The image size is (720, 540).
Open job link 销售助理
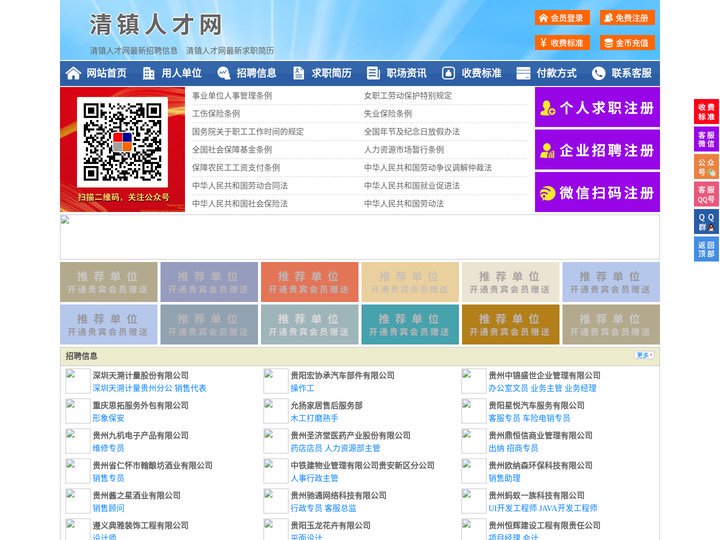(x=504, y=478)
